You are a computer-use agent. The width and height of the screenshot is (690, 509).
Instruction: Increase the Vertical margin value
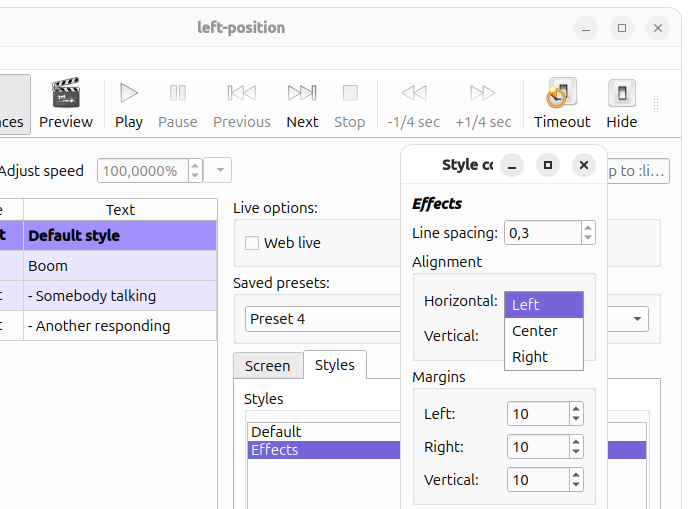click(576, 474)
